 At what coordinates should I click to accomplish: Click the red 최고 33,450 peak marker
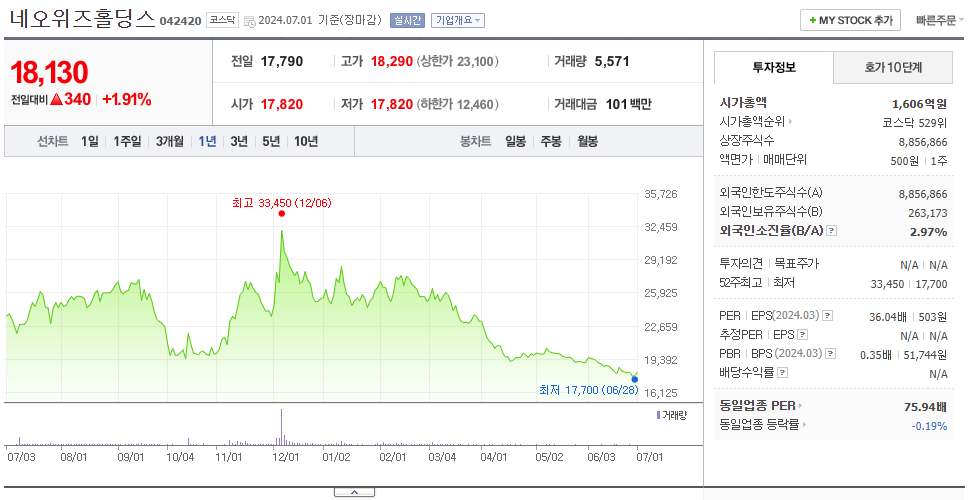pos(282,214)
